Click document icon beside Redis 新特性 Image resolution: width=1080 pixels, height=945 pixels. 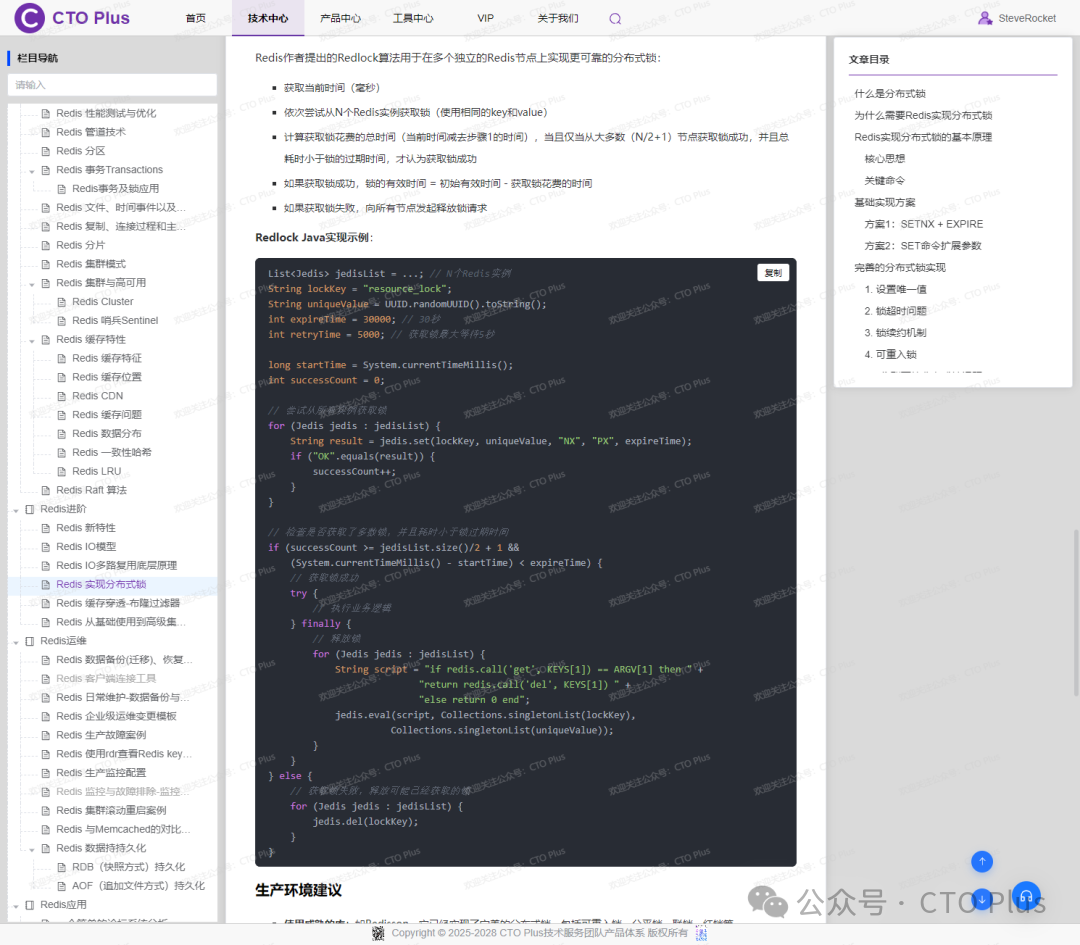coord(46,528)
